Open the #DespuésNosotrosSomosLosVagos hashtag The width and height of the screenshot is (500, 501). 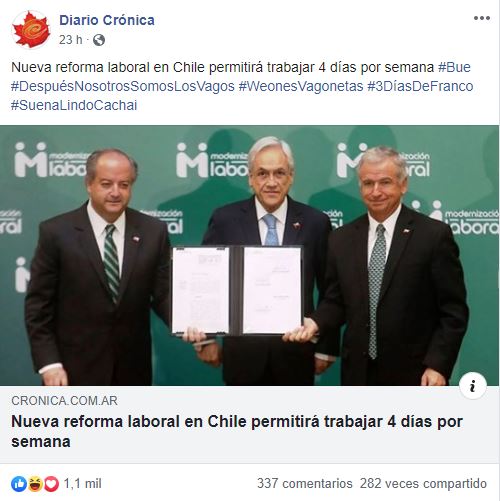click(x=123, y=86)
